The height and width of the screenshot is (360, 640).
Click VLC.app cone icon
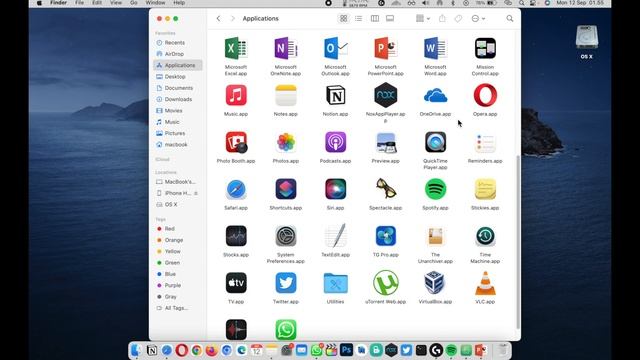pyautogui.click(x=485, y=283)
